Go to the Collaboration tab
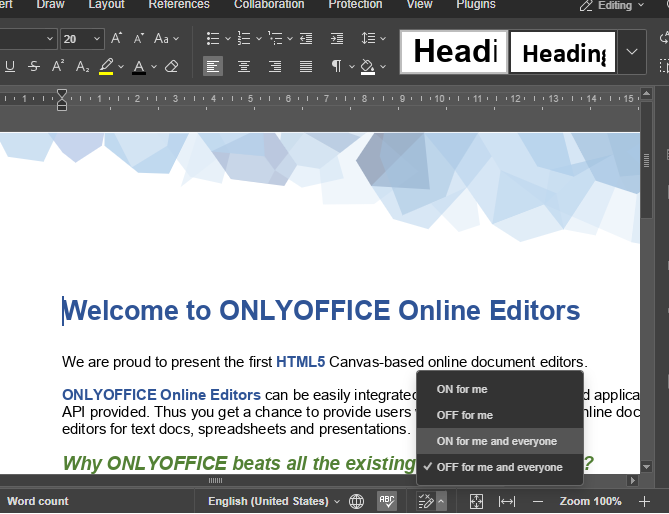This screenshot has width=669, height=514. [269, 5]
